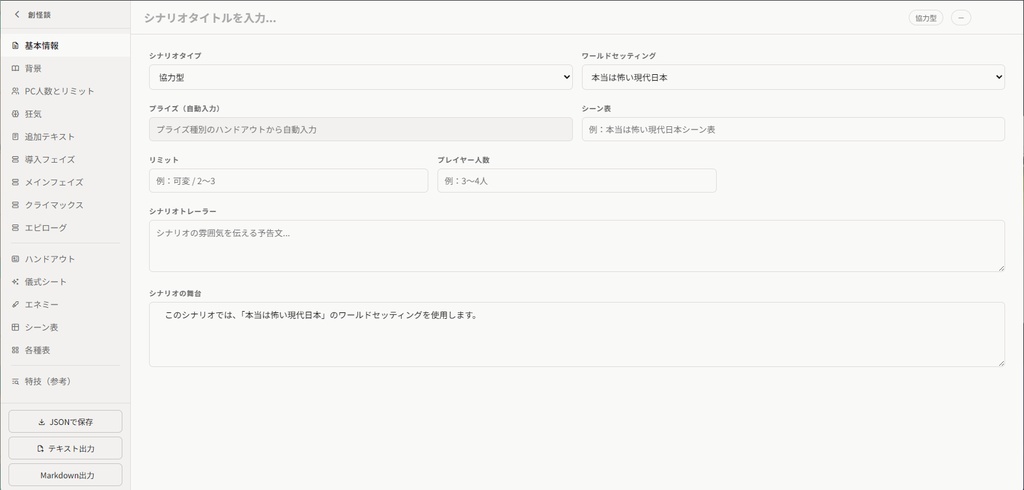Click the PC人数とリミット people icon
The height and width of the screenshot is (490, 1024).
tap(15, 91)
